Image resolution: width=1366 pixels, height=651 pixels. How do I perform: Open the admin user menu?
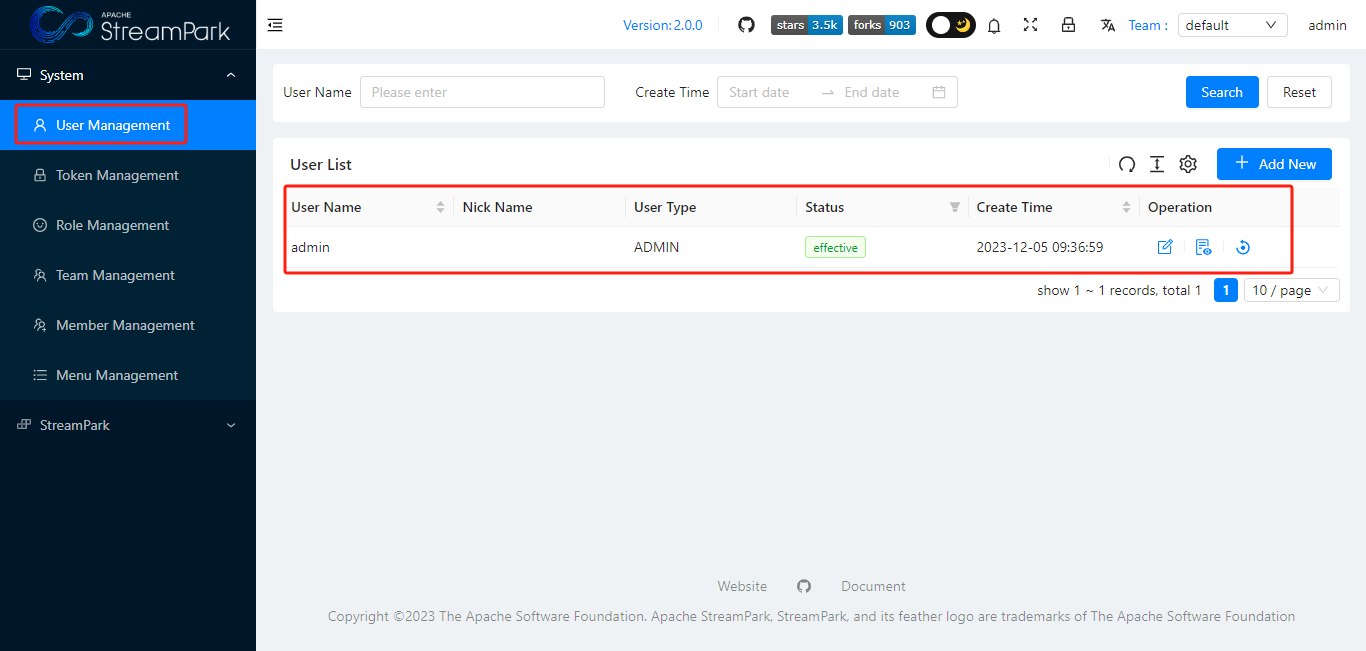1327,25
